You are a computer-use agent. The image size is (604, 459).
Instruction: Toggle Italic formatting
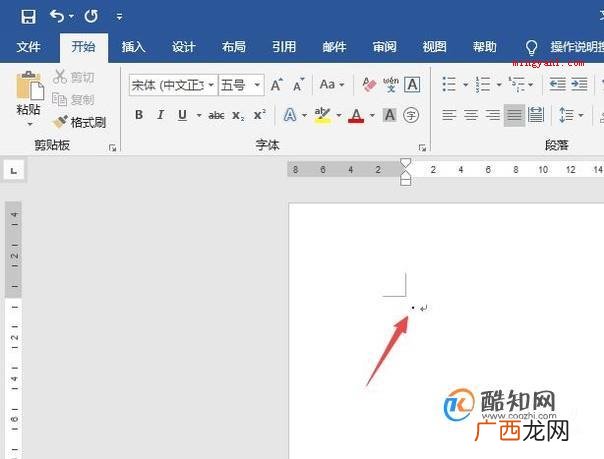coord(161,115)
